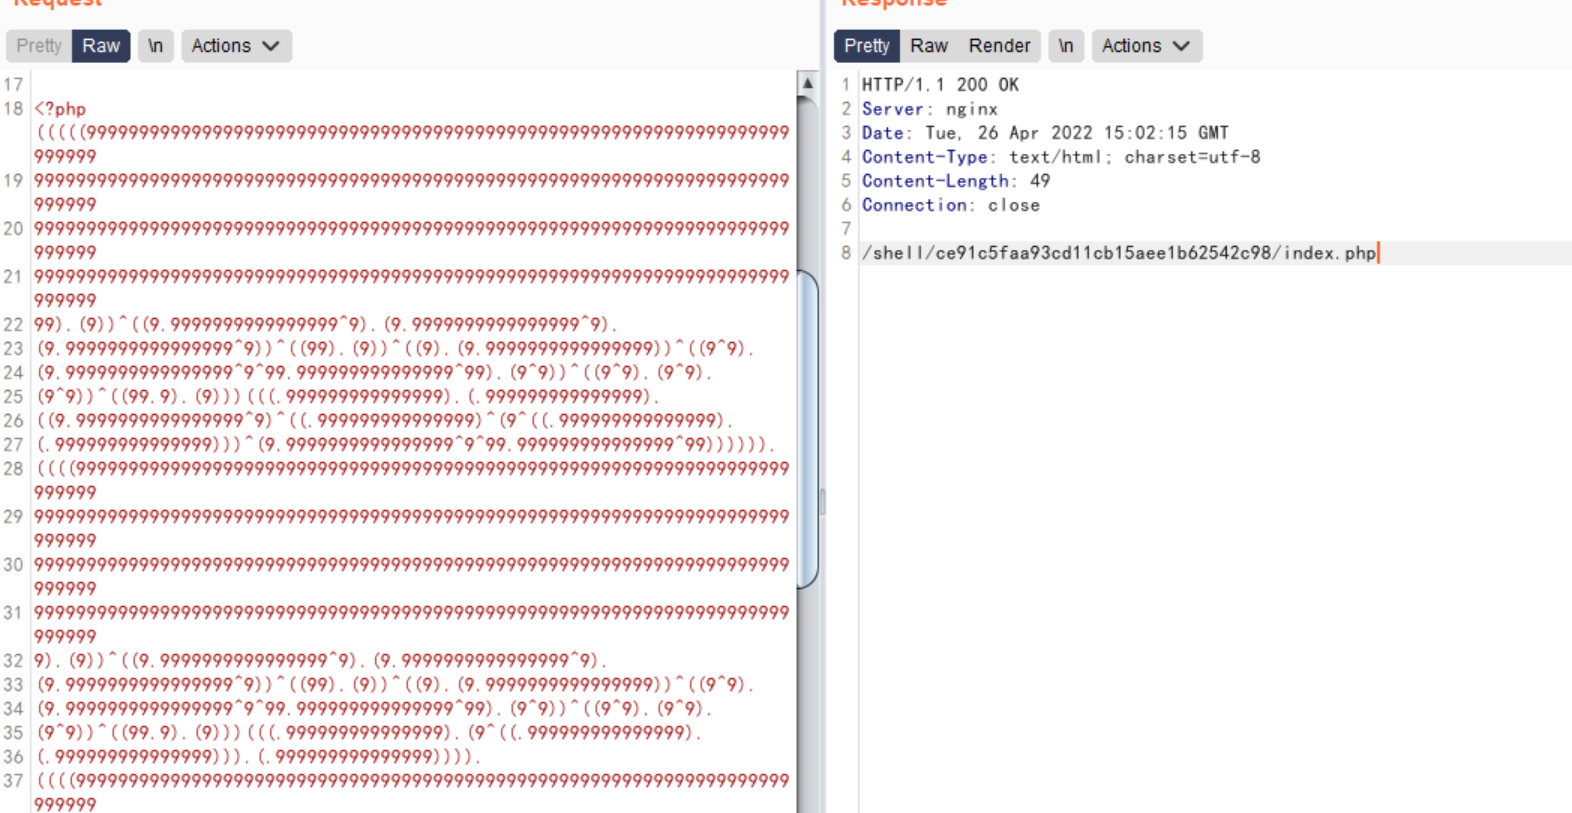
Task: Select the Pretty tab in Response panel
Action: pos(867,46)
